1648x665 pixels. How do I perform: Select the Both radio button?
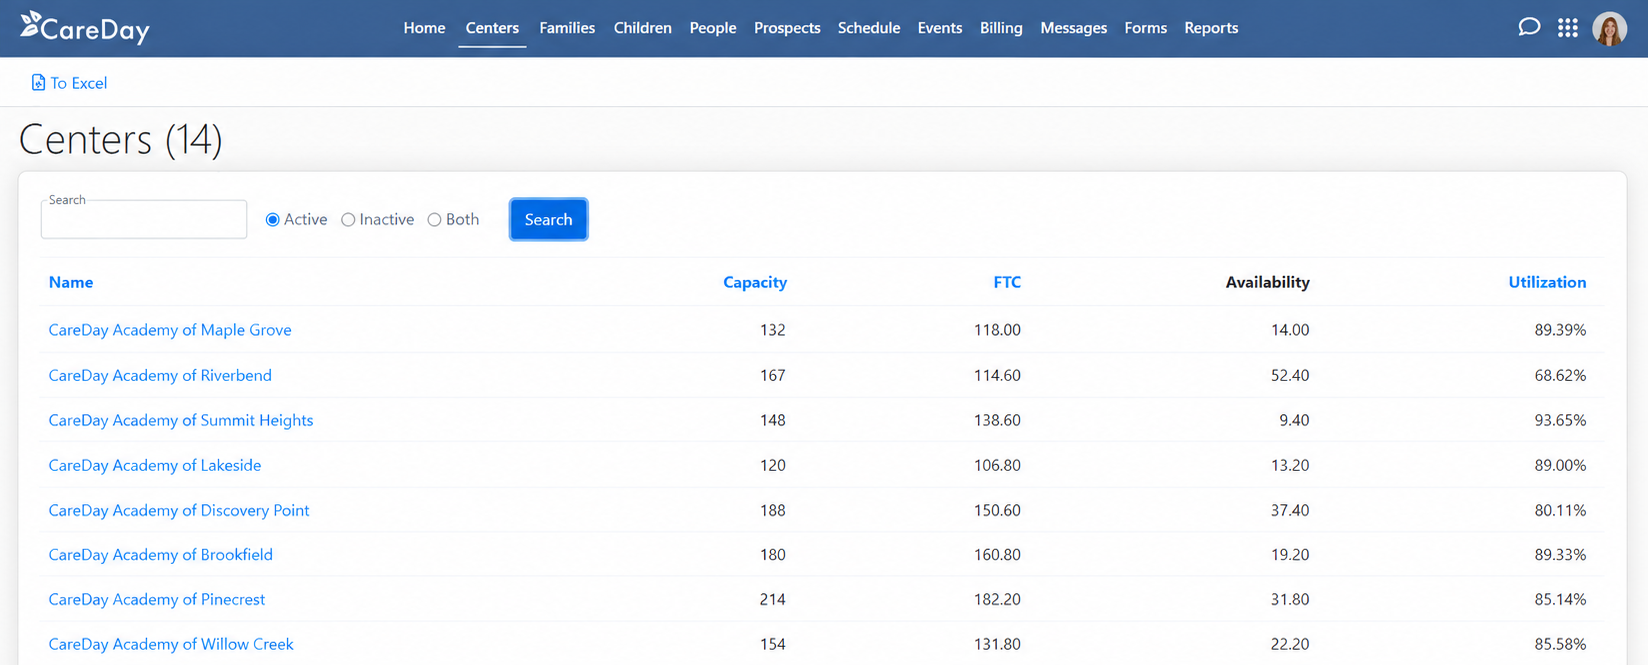pyautogui.click(x=434, y=220)
